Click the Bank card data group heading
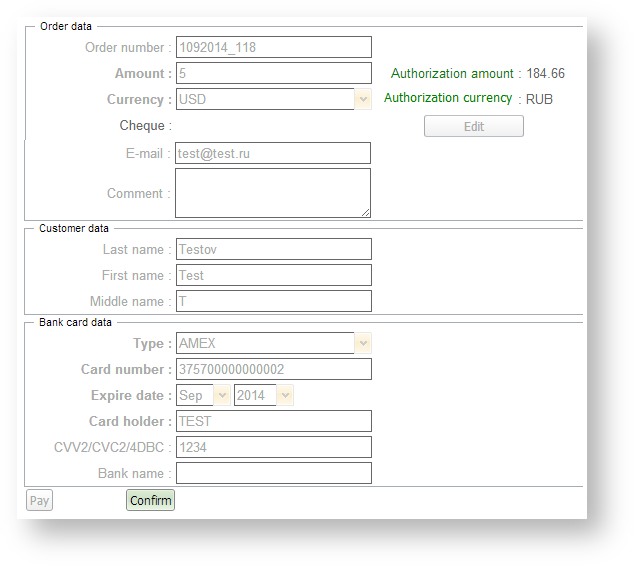Image resolution: width=635 pixels, height=567 pixels. pos(75,322)
